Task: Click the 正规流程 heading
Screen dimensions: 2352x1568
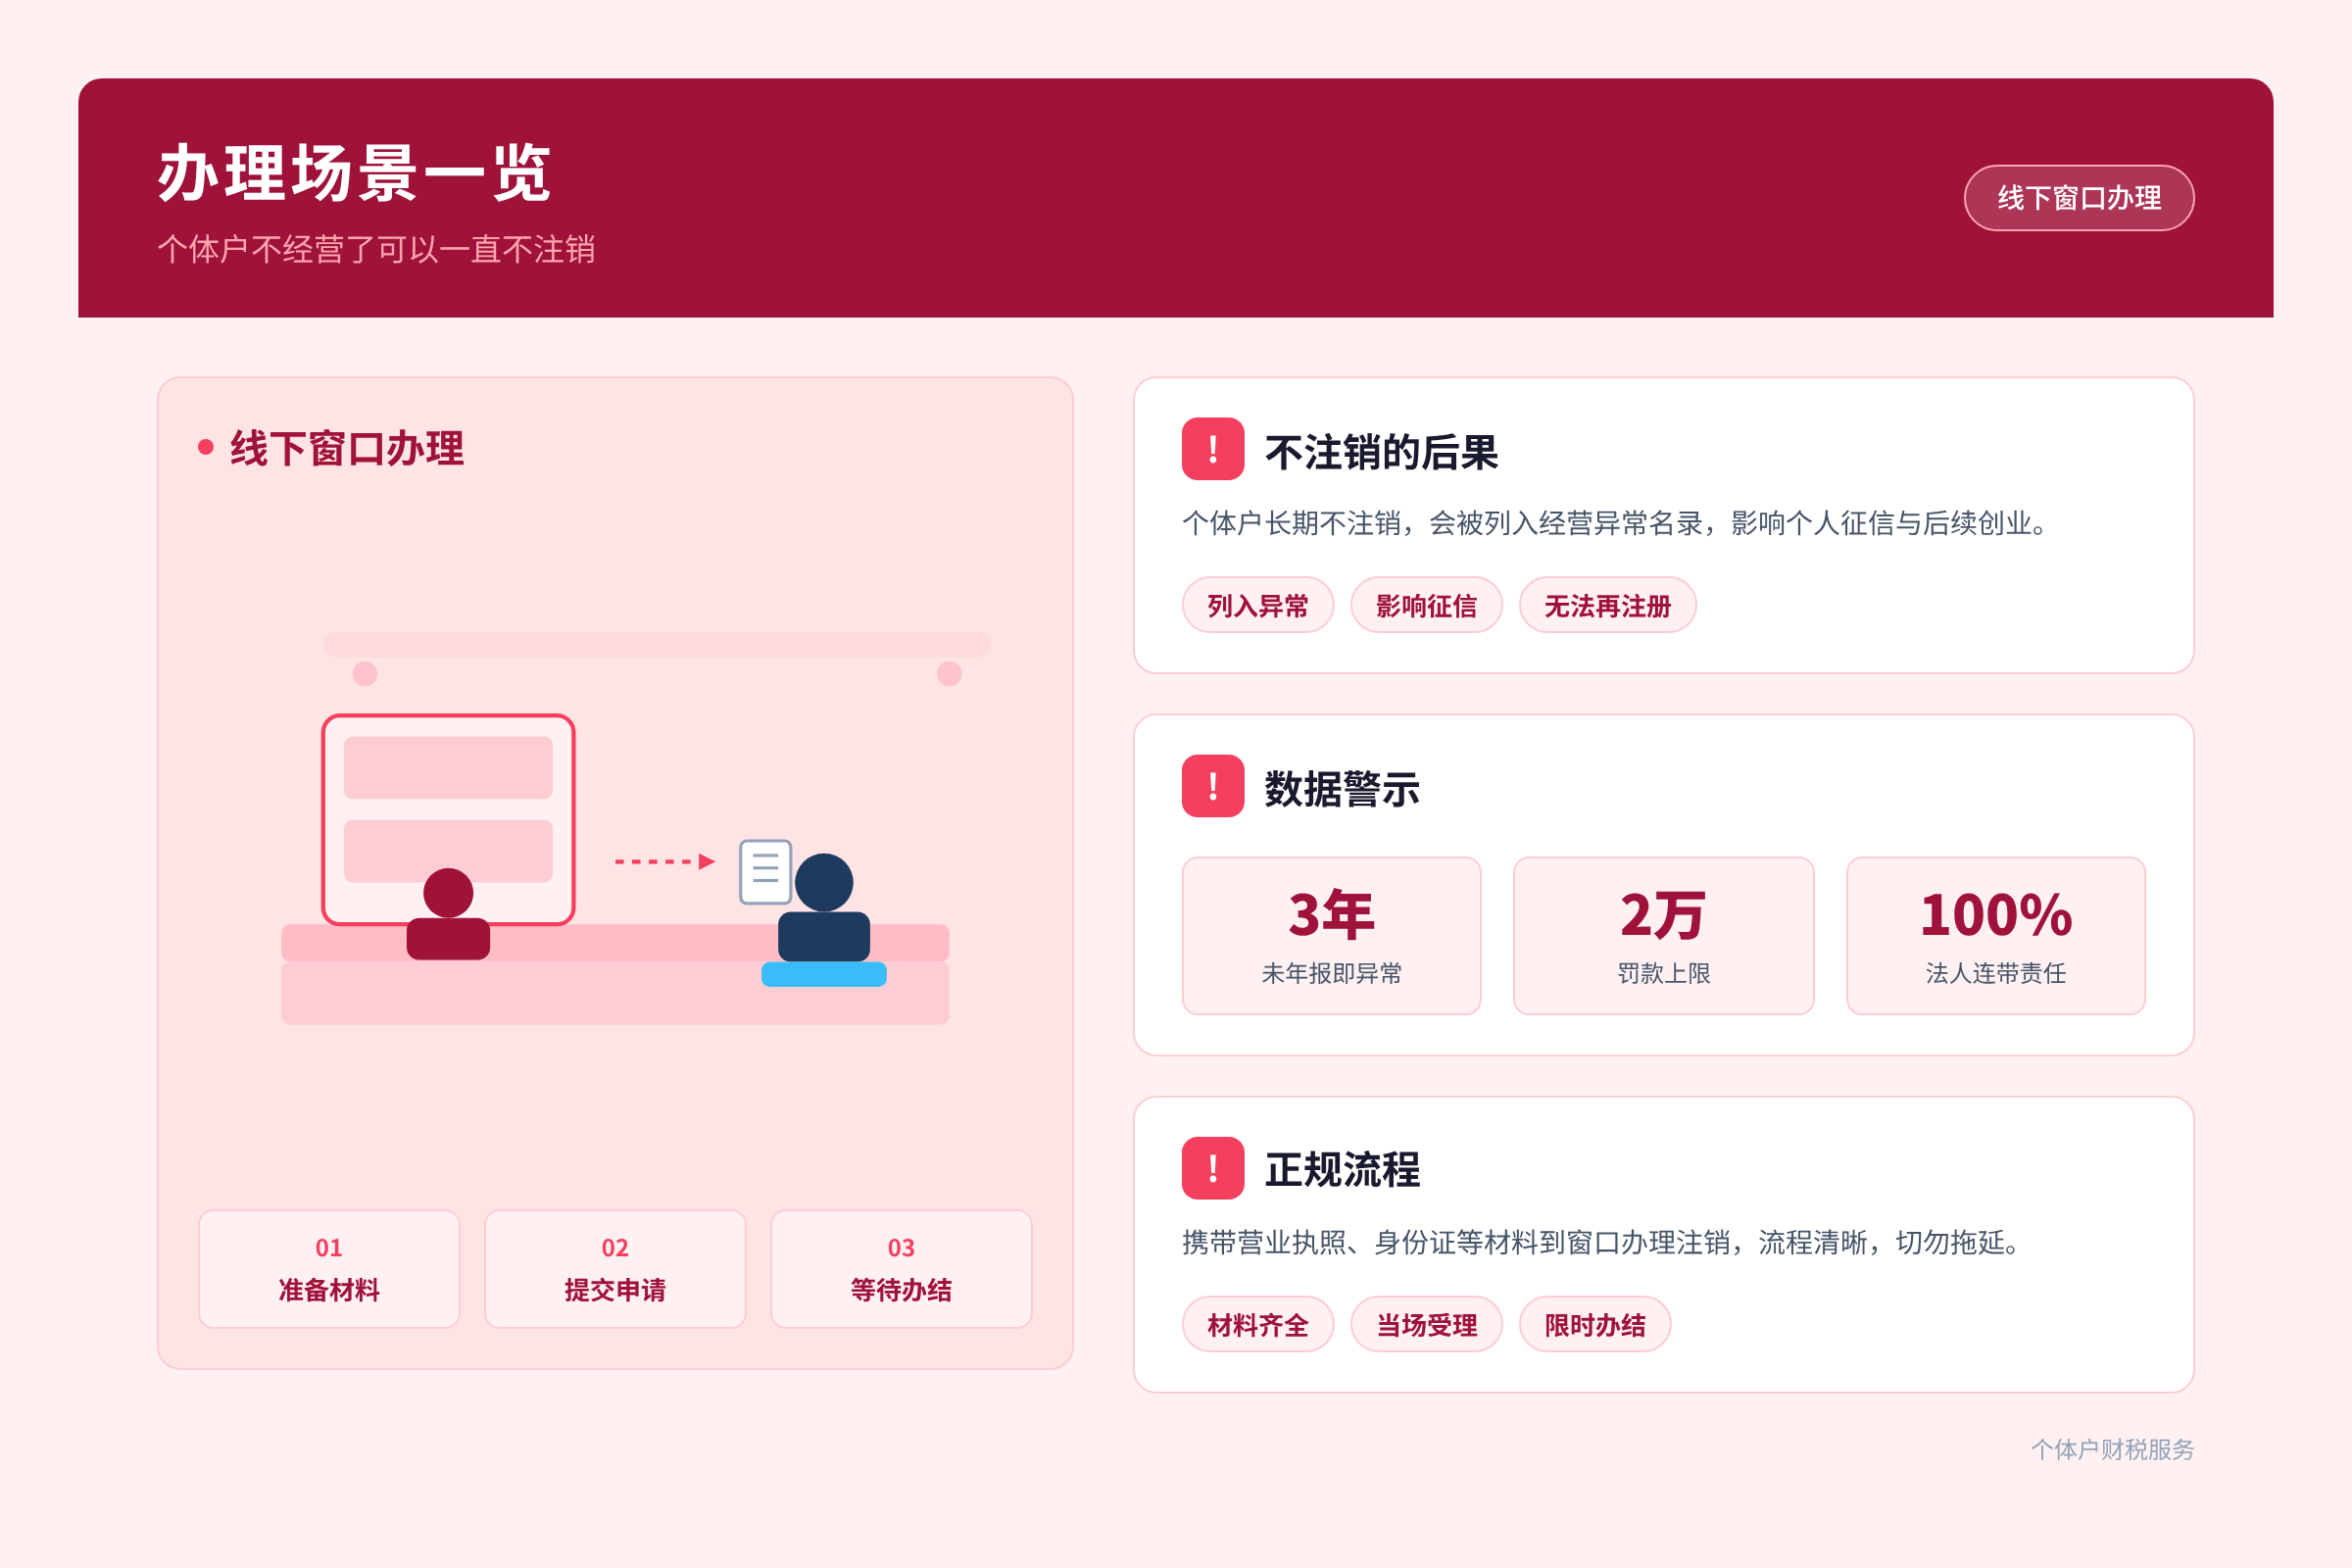Action: pos(1342,1170)
